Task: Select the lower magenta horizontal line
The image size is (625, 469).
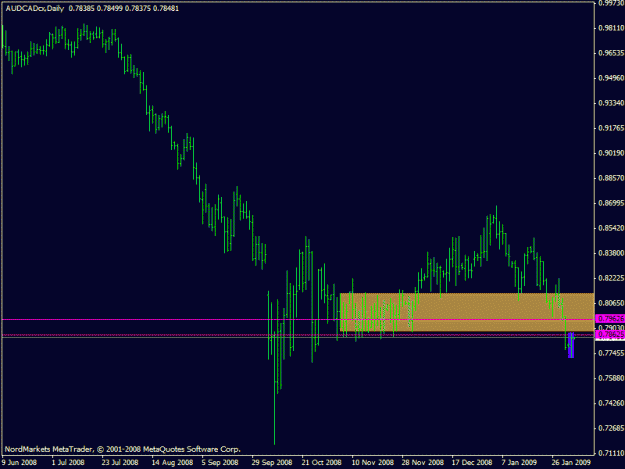Action: tap(298, 335)
